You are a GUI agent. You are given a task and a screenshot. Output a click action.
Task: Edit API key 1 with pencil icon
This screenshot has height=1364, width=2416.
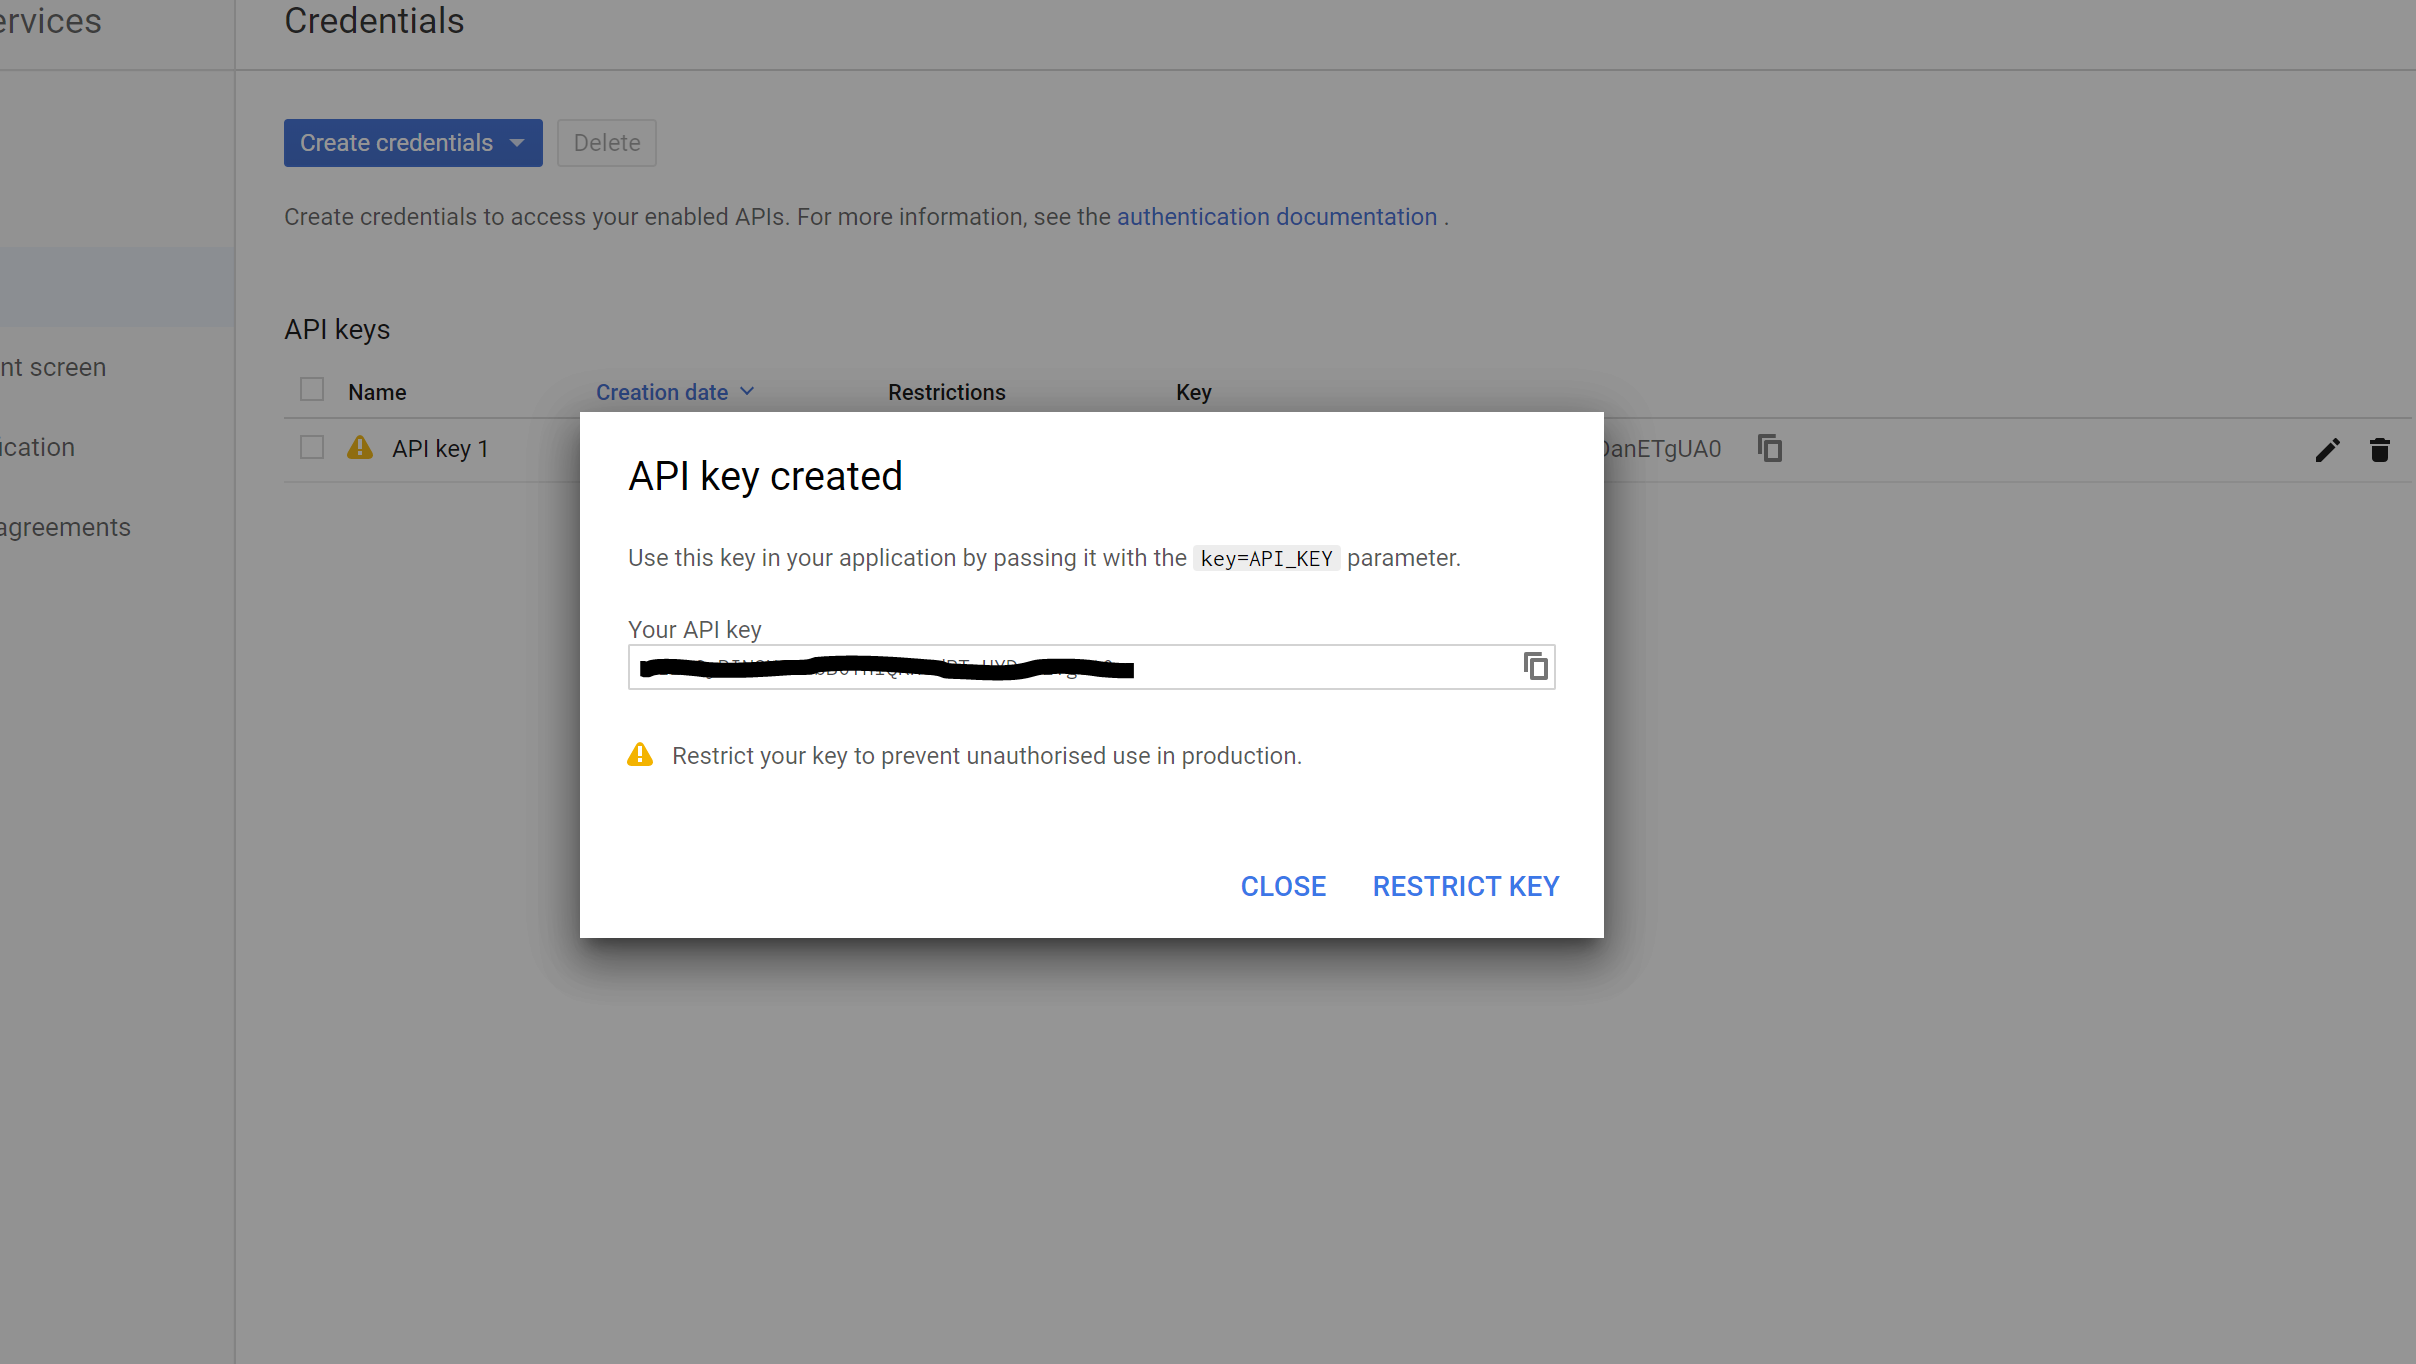2327,450
